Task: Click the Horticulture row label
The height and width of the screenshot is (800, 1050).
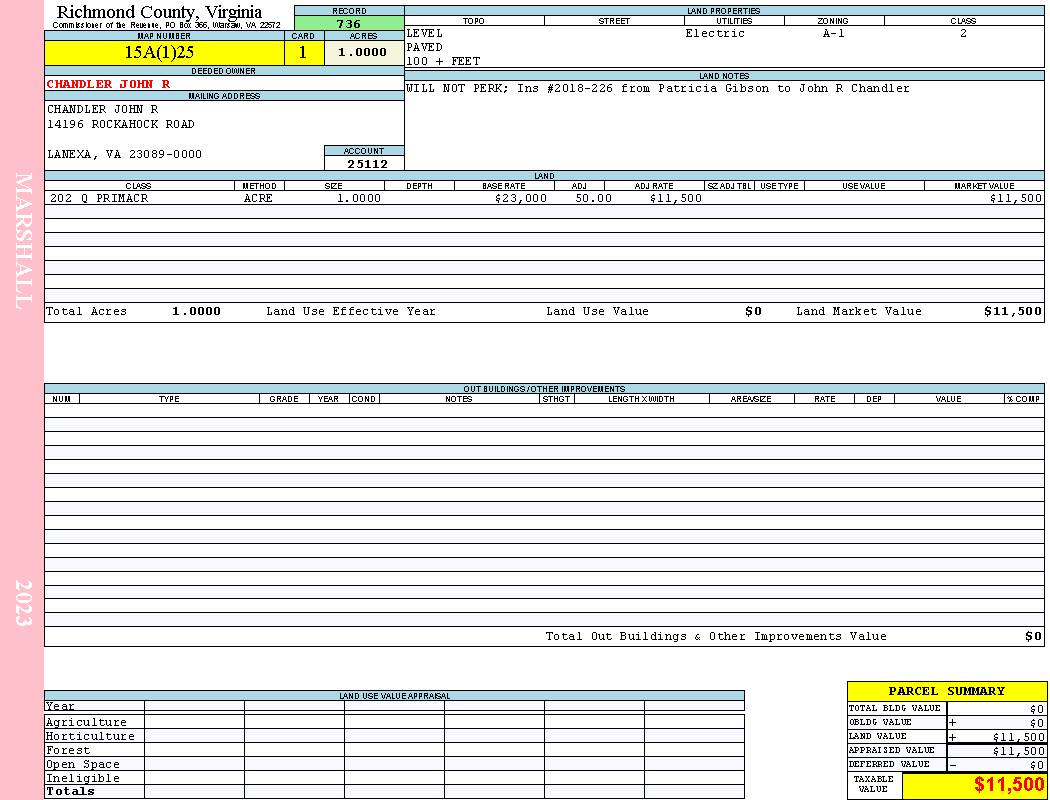Action: (x=90, y=736)
